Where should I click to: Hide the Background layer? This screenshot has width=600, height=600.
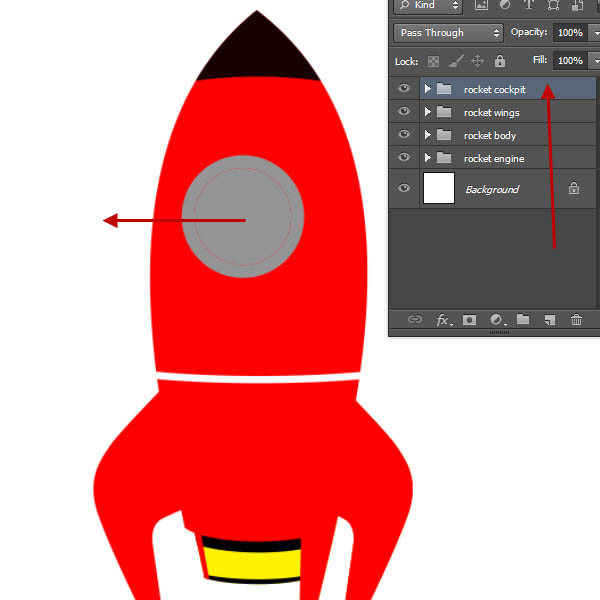tap(404, 188)
